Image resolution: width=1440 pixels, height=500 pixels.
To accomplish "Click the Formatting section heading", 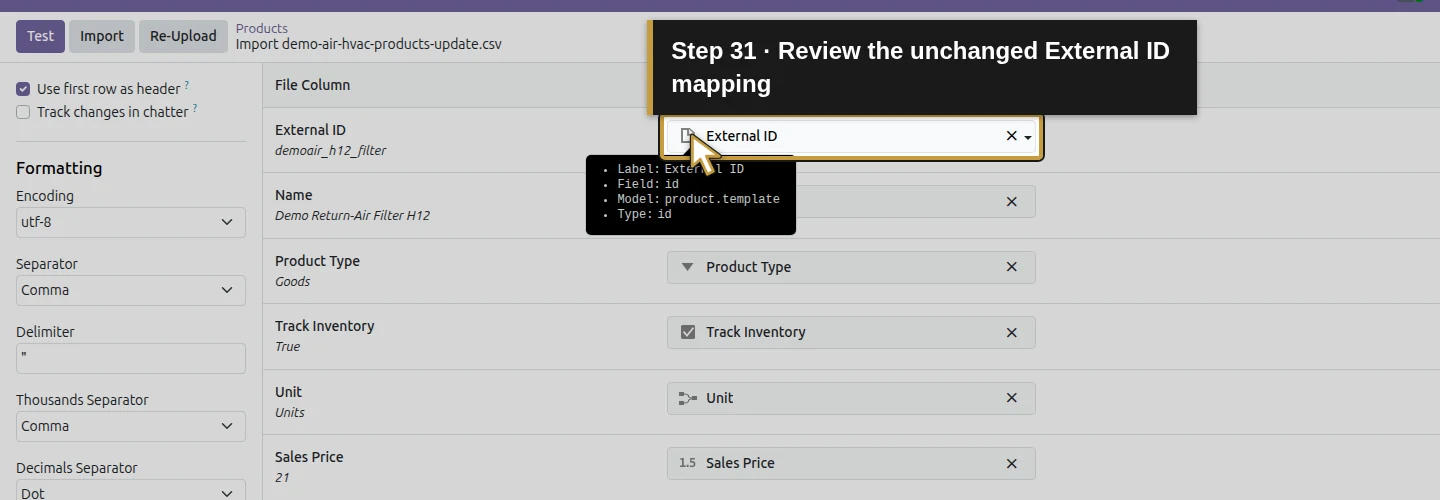I will click(59, 168).
